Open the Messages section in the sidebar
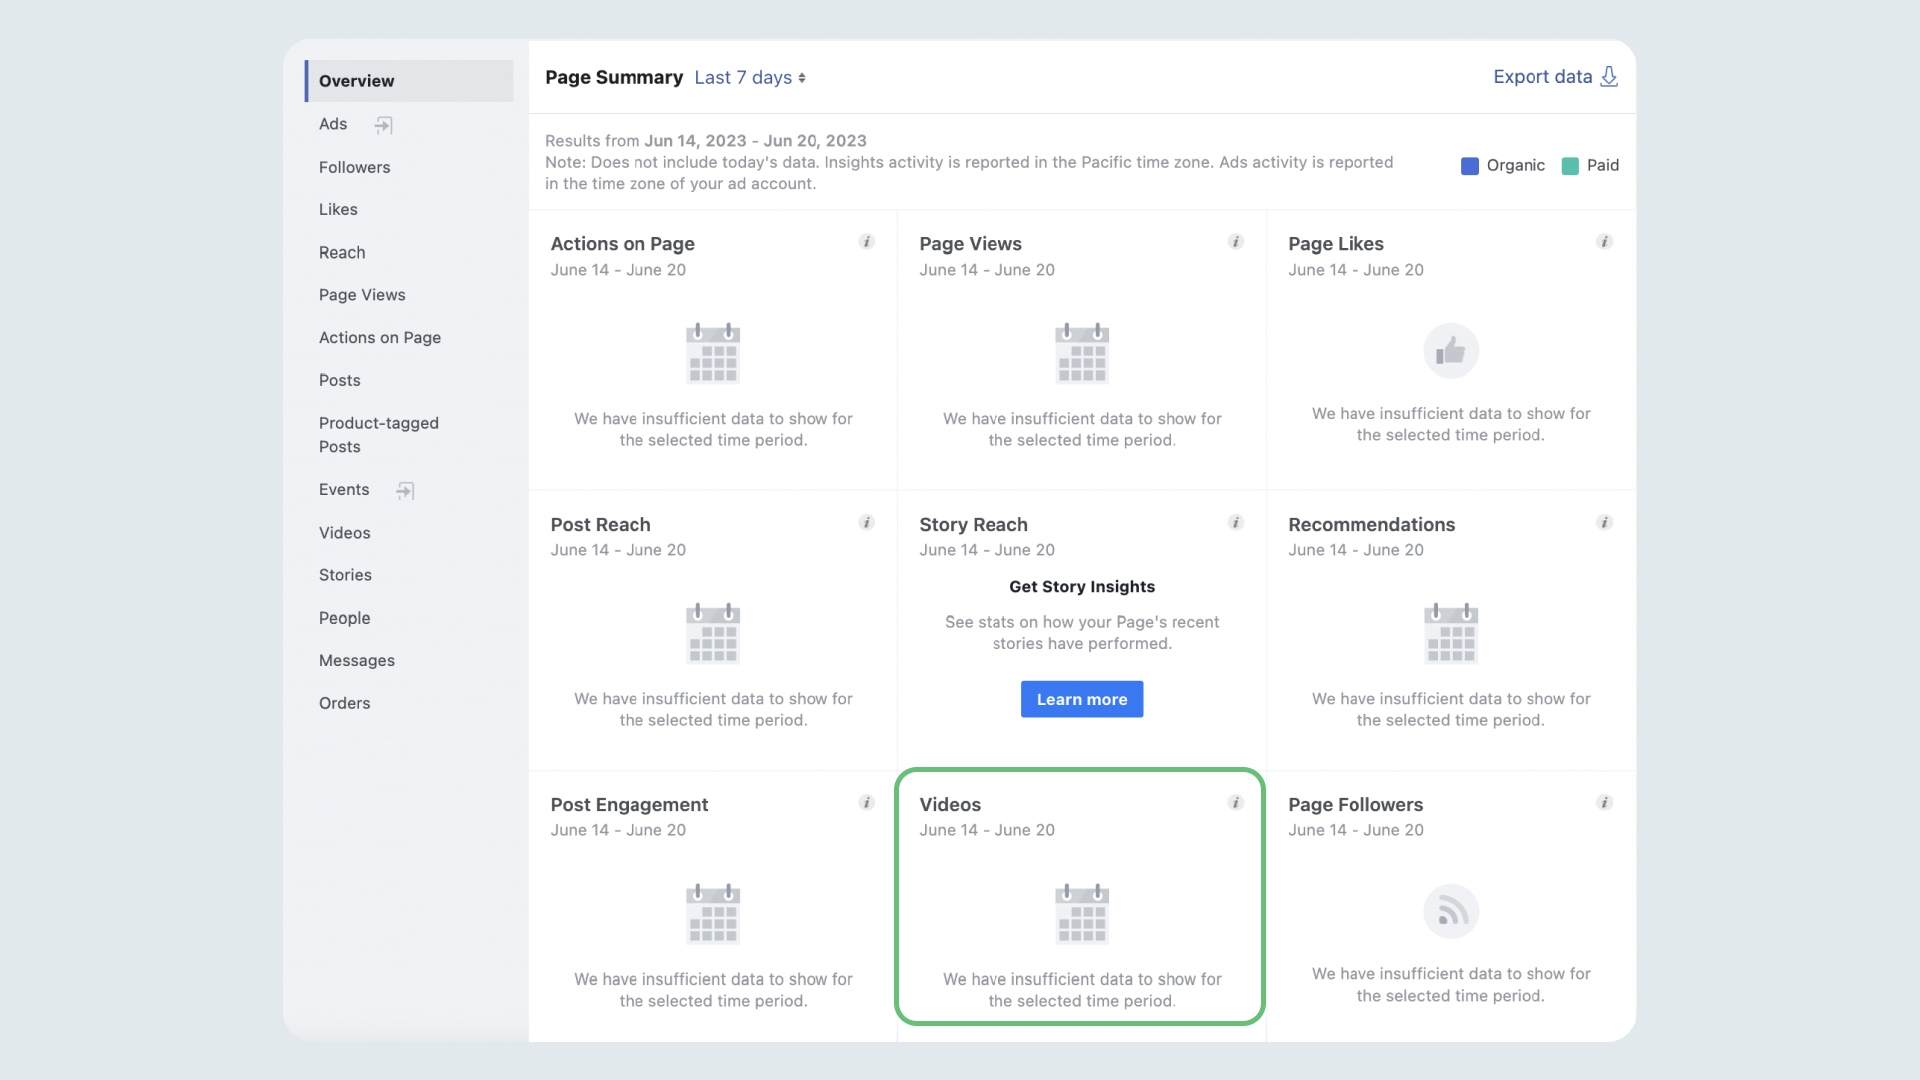The image size is (1920, 1080). (x=357, y=660)
